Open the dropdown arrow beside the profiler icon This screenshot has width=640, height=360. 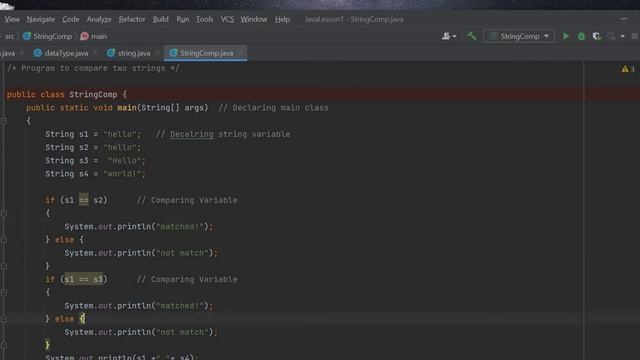622,36
